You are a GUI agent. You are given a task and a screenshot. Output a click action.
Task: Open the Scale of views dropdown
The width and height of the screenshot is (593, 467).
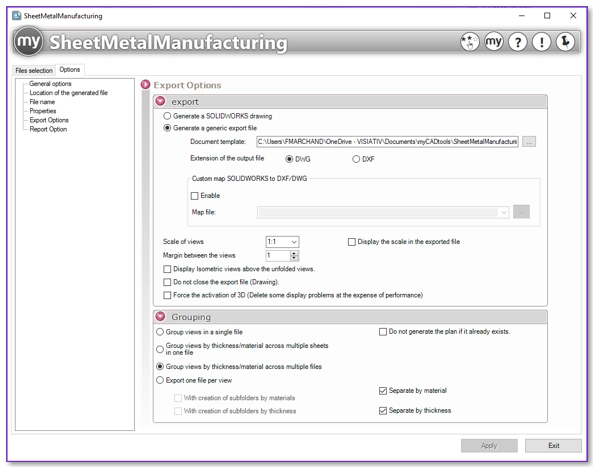click(x=283, y=242)
